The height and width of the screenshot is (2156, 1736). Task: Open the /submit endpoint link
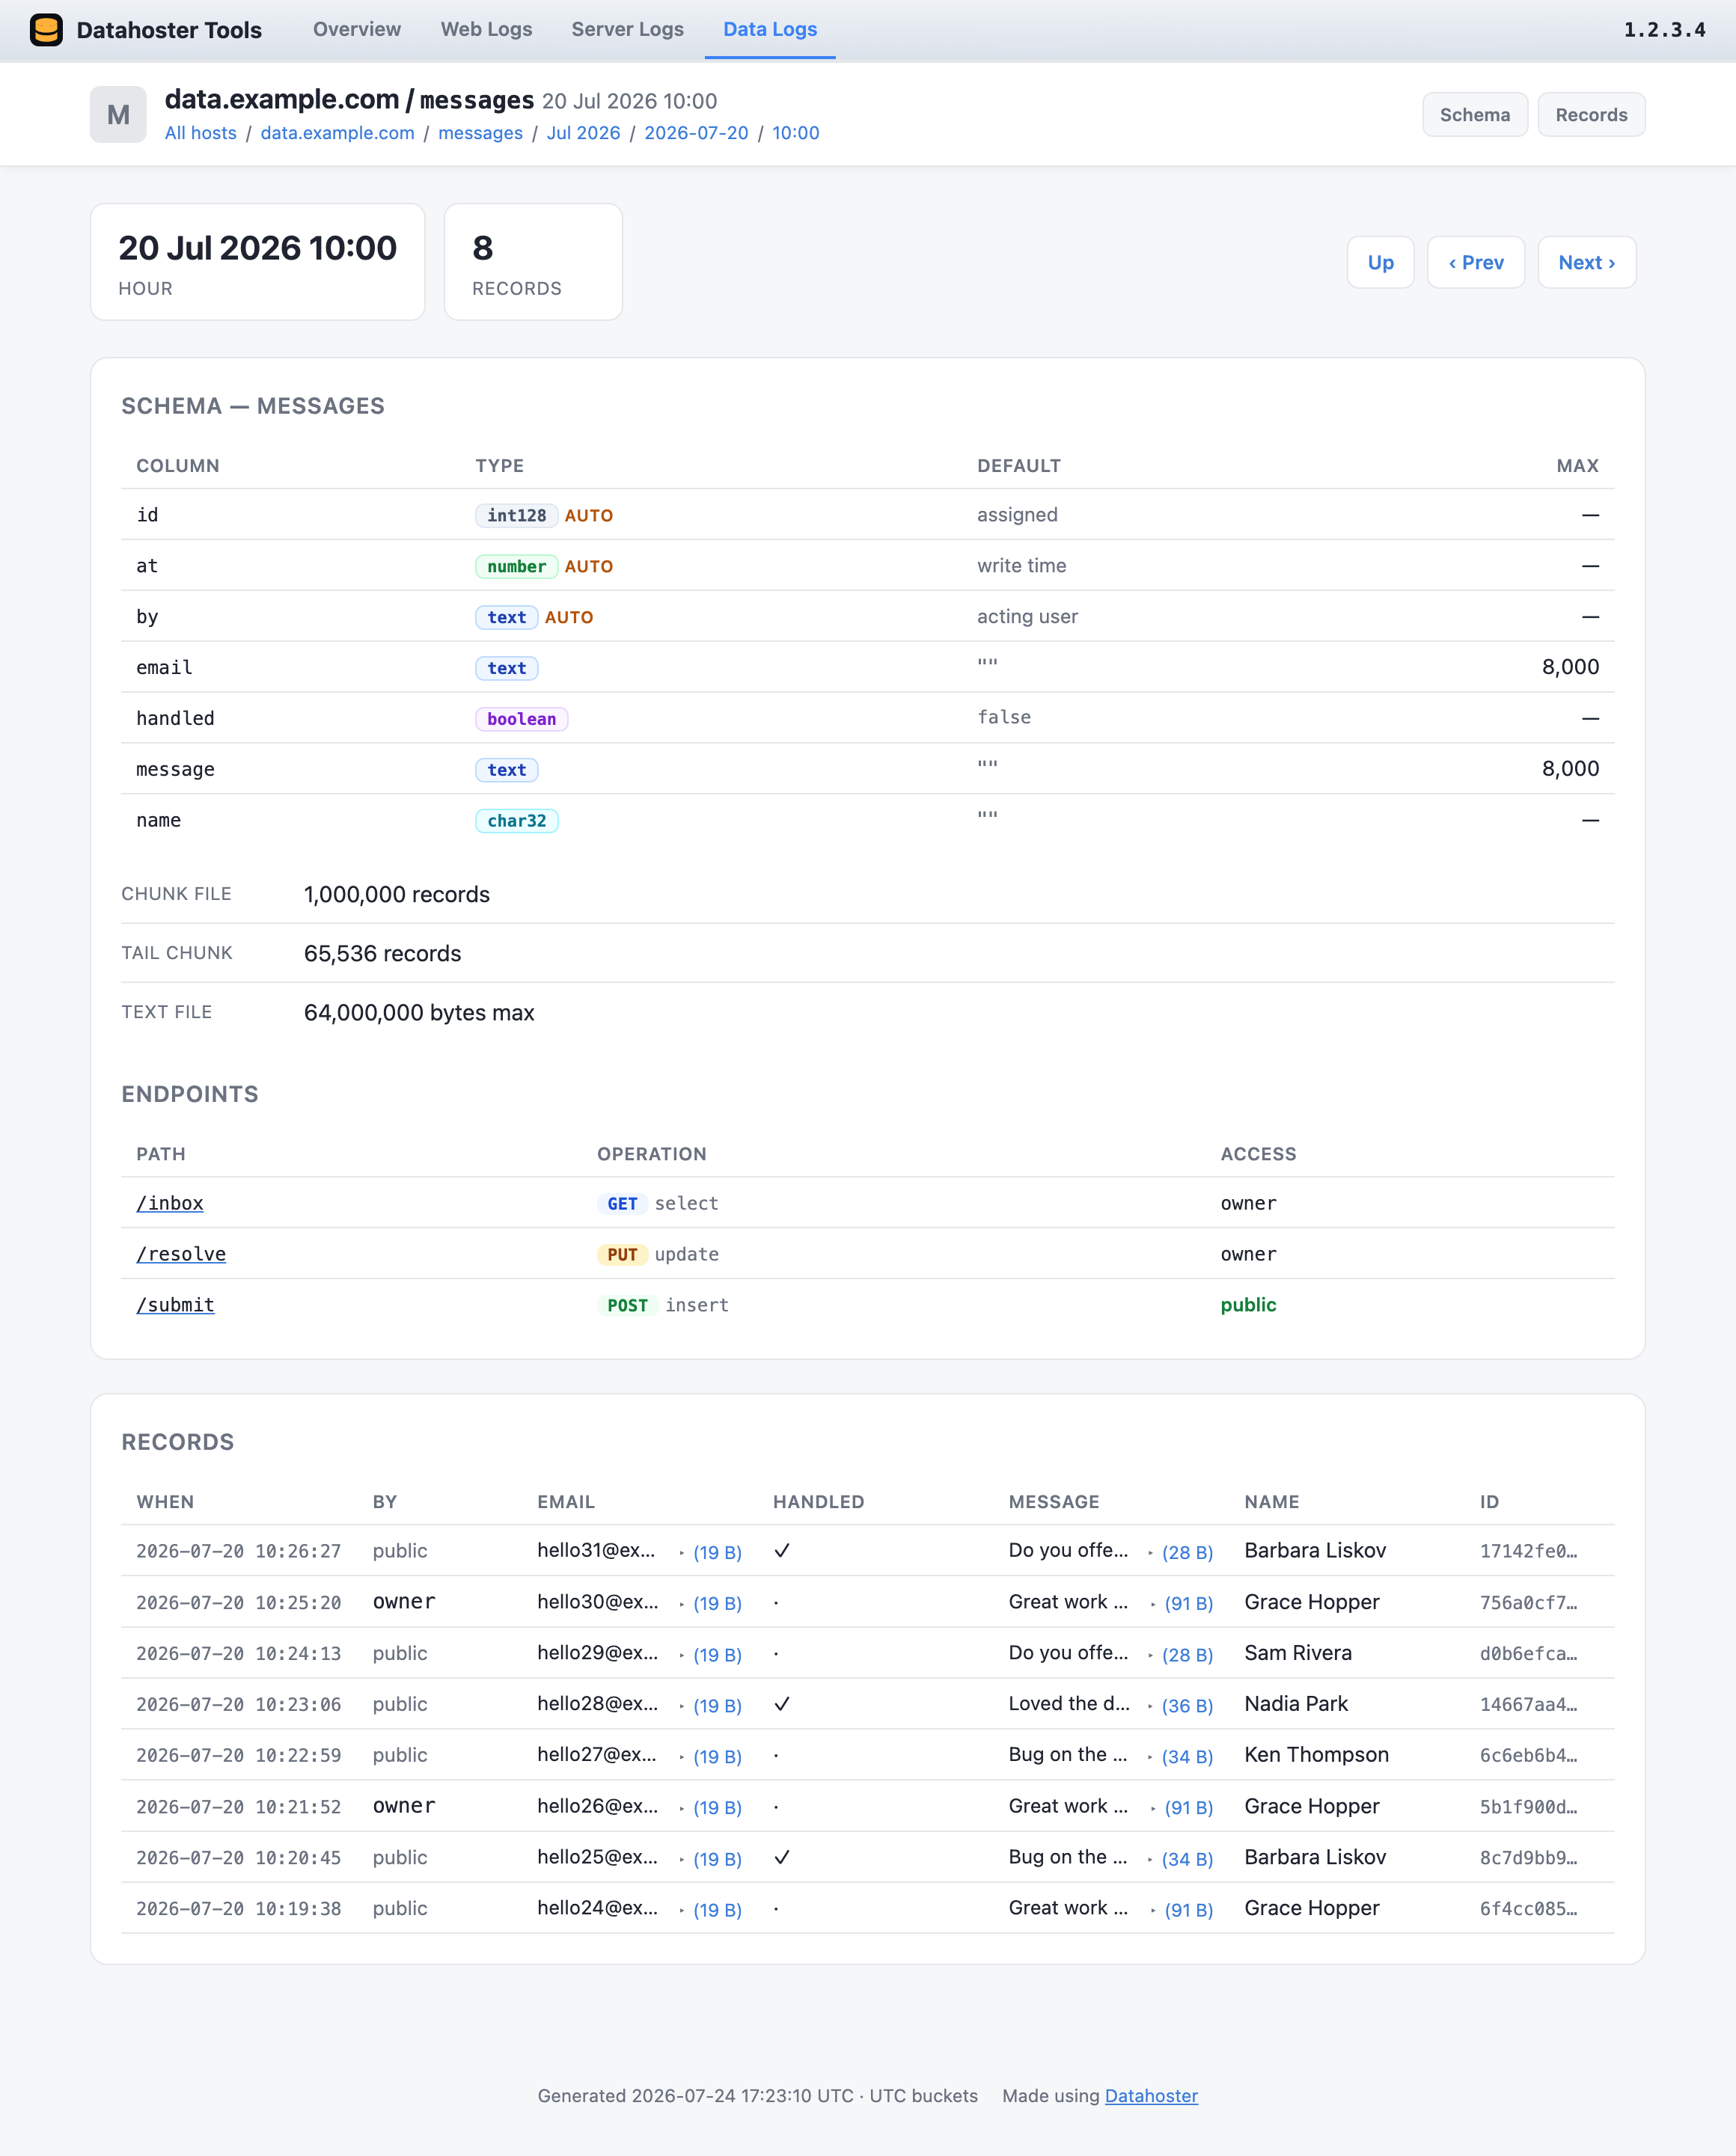coord(175,1305)
